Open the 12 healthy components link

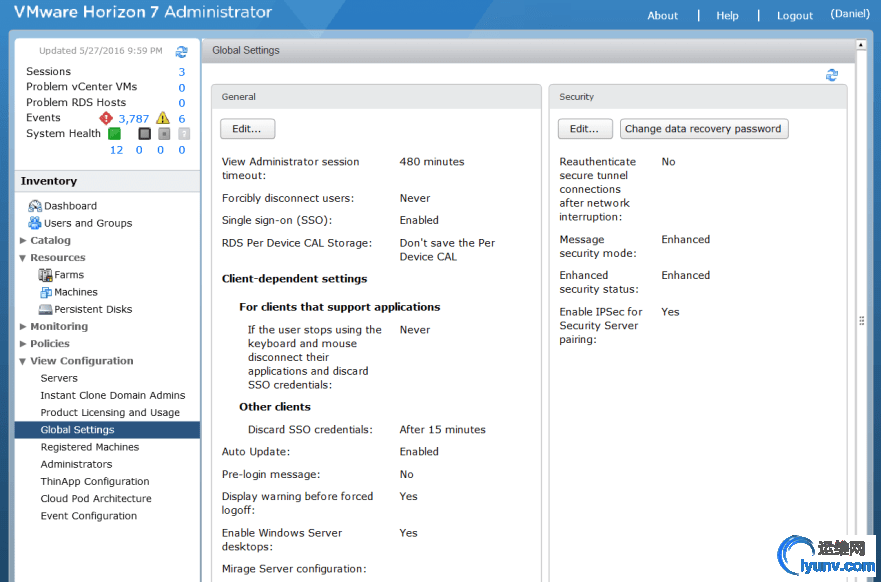[x=116, y=150]
